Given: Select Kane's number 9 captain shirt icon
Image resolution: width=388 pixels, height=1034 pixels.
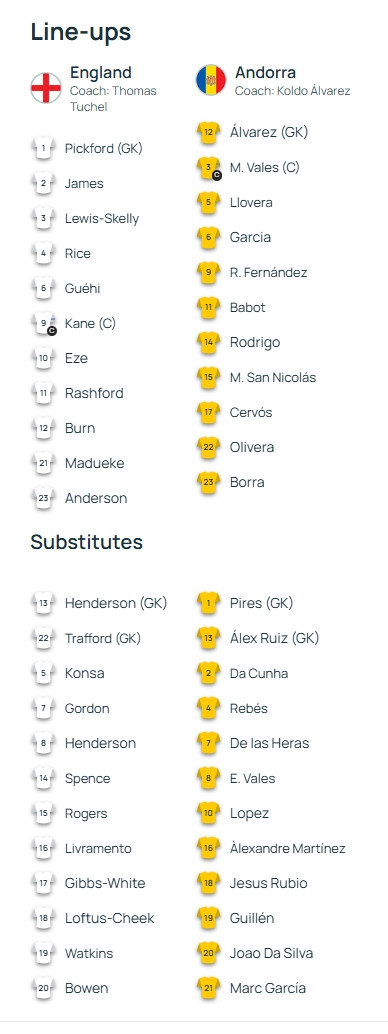Looking at the screenshot, I should pyautogui.click(x=44, y=323).
